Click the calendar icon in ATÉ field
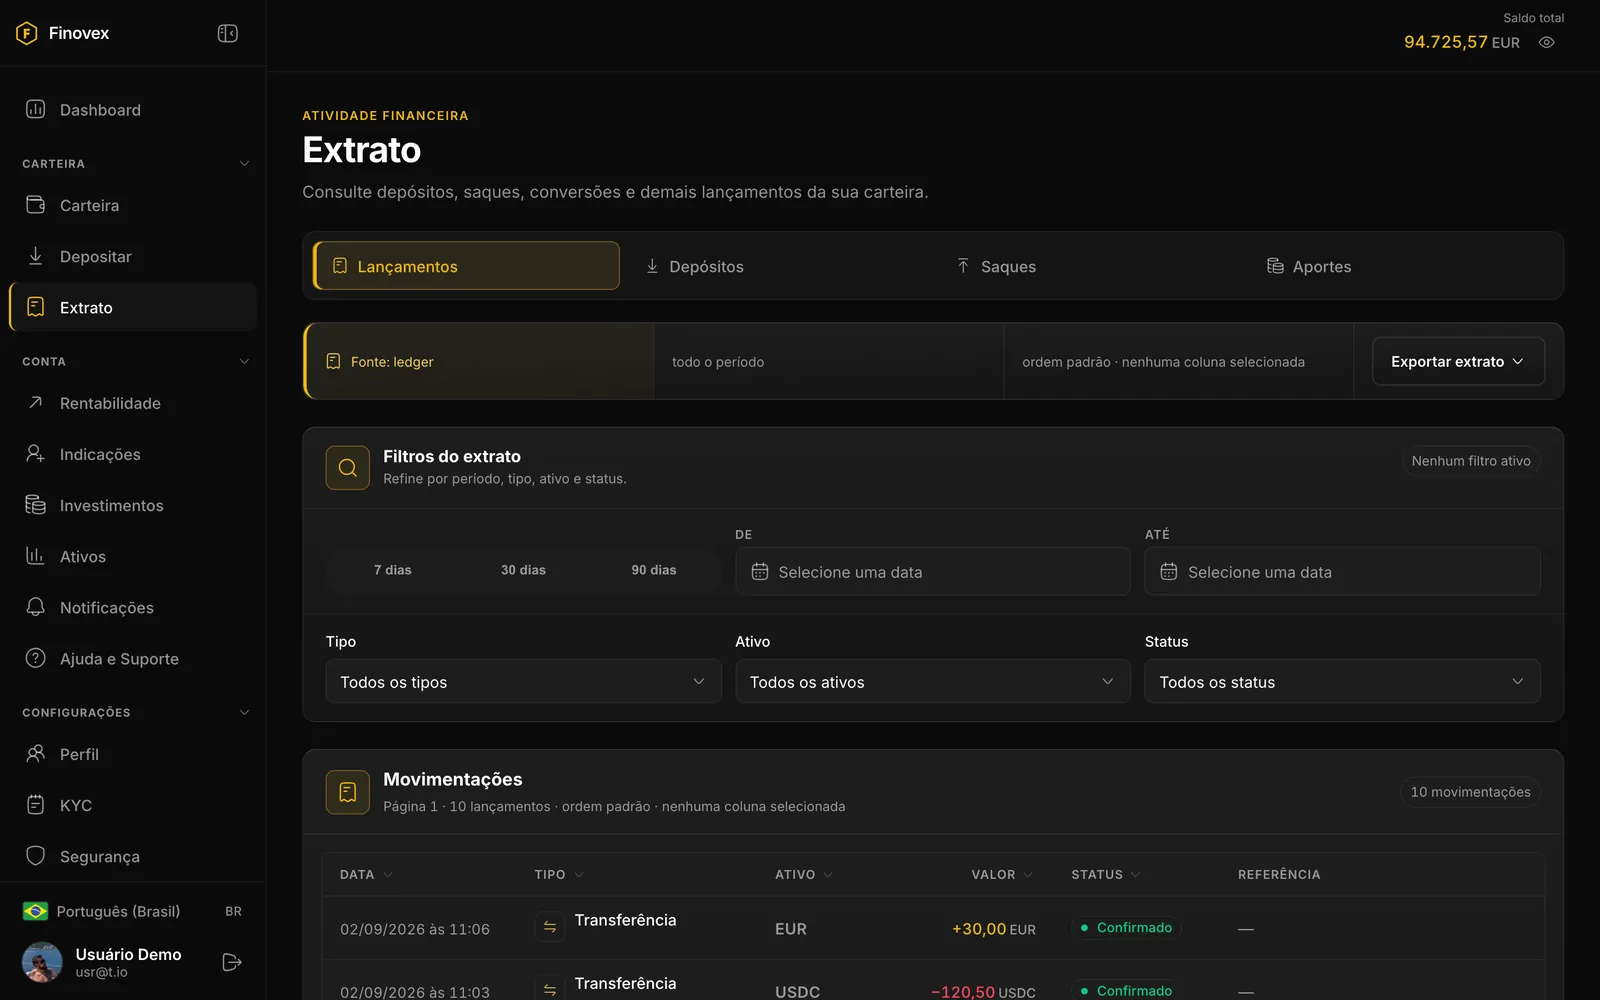Image resolution: width=1600 pixels, height=1000 pixels. point(1169,572)
